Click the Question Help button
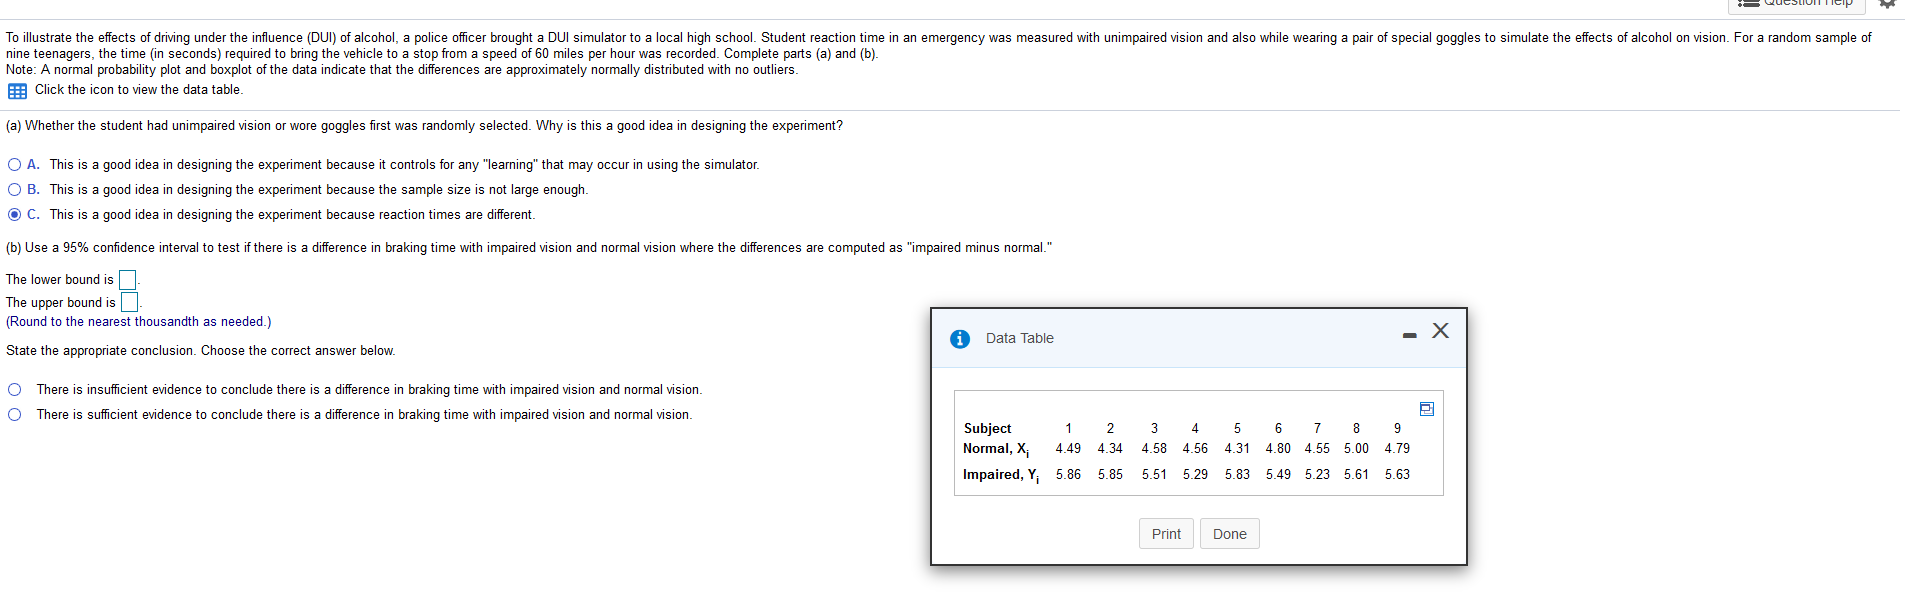This screenshot has width=1905, height=599. pos(1796,5)
